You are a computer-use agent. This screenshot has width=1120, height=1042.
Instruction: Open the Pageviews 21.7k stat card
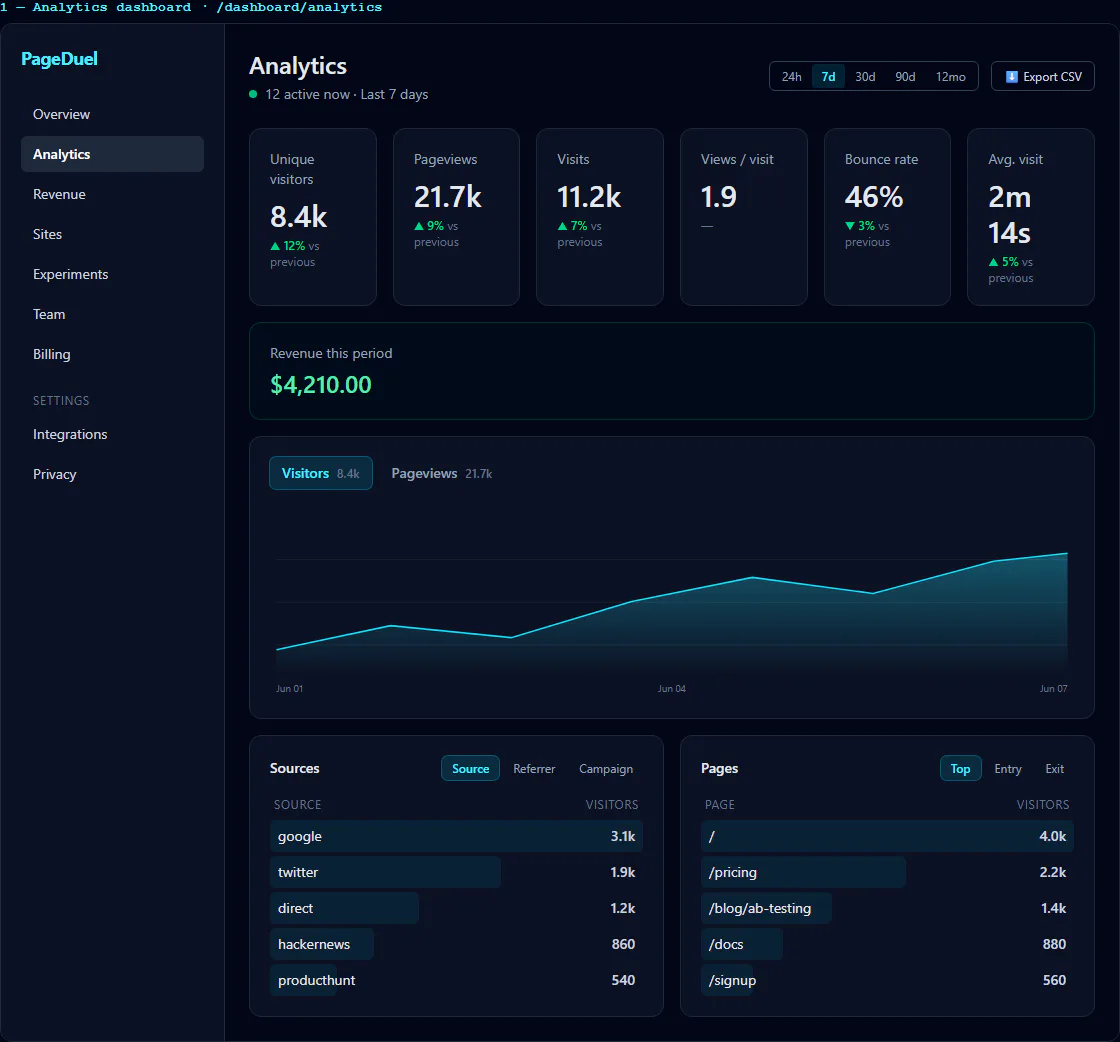click(x=456, y=217)
